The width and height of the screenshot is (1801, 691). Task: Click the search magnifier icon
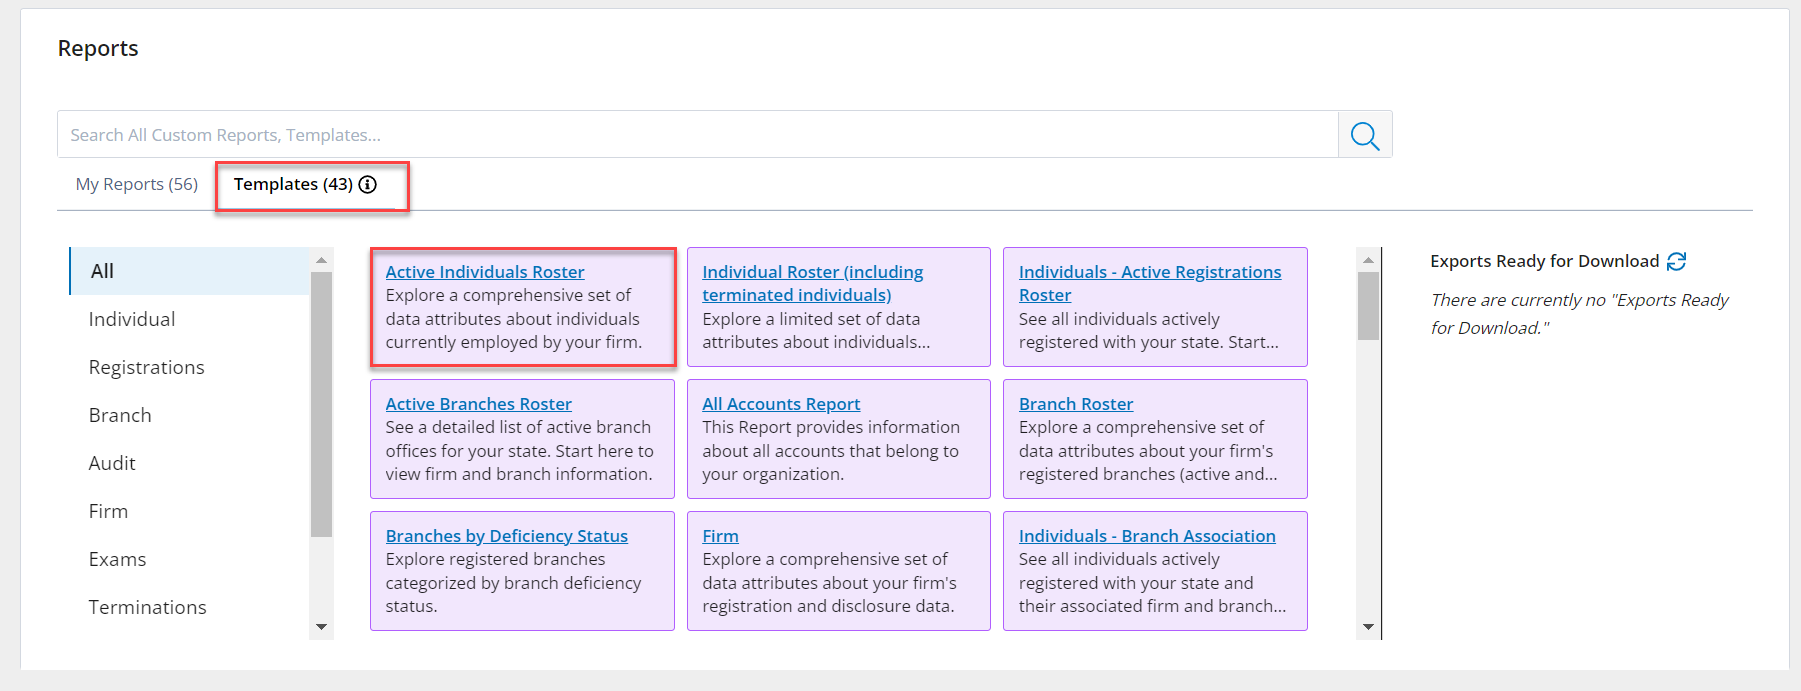point(1364,135)
